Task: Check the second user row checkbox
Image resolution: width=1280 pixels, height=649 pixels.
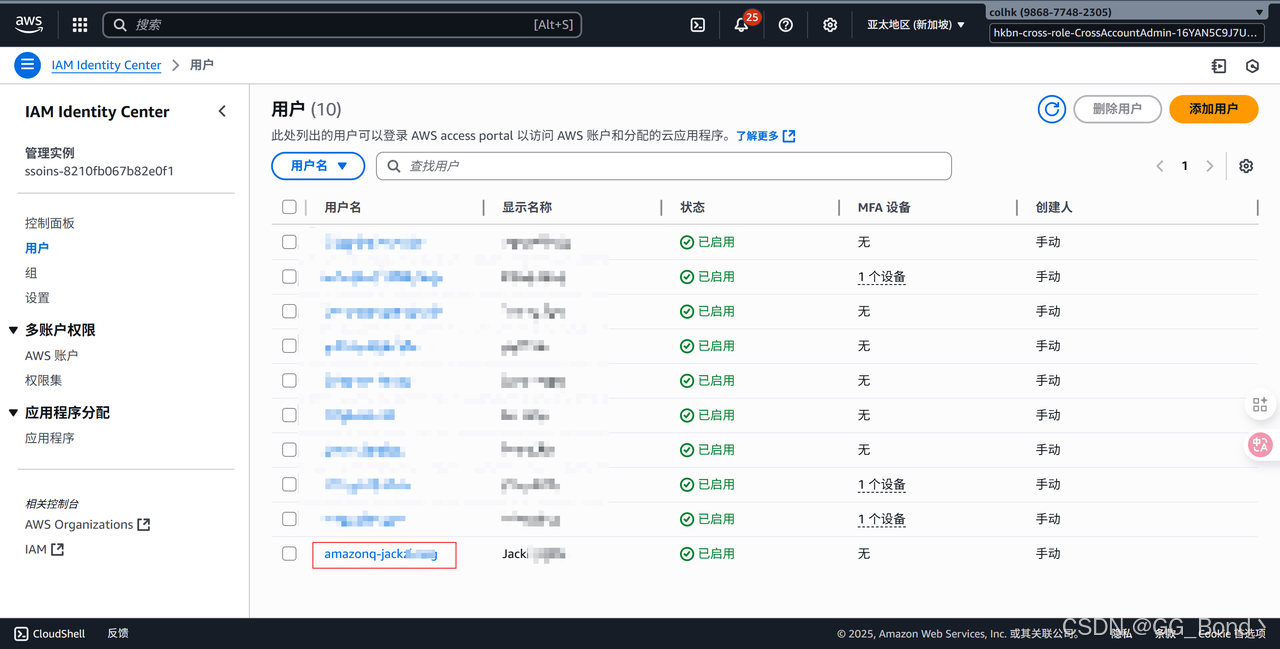Action: [289, 276]
